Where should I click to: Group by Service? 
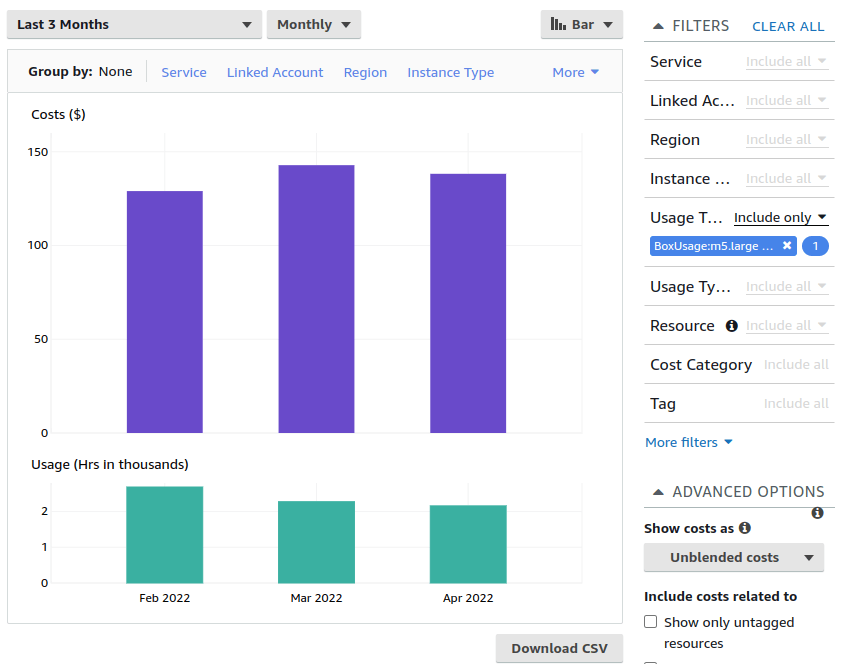tap(184, 72)
